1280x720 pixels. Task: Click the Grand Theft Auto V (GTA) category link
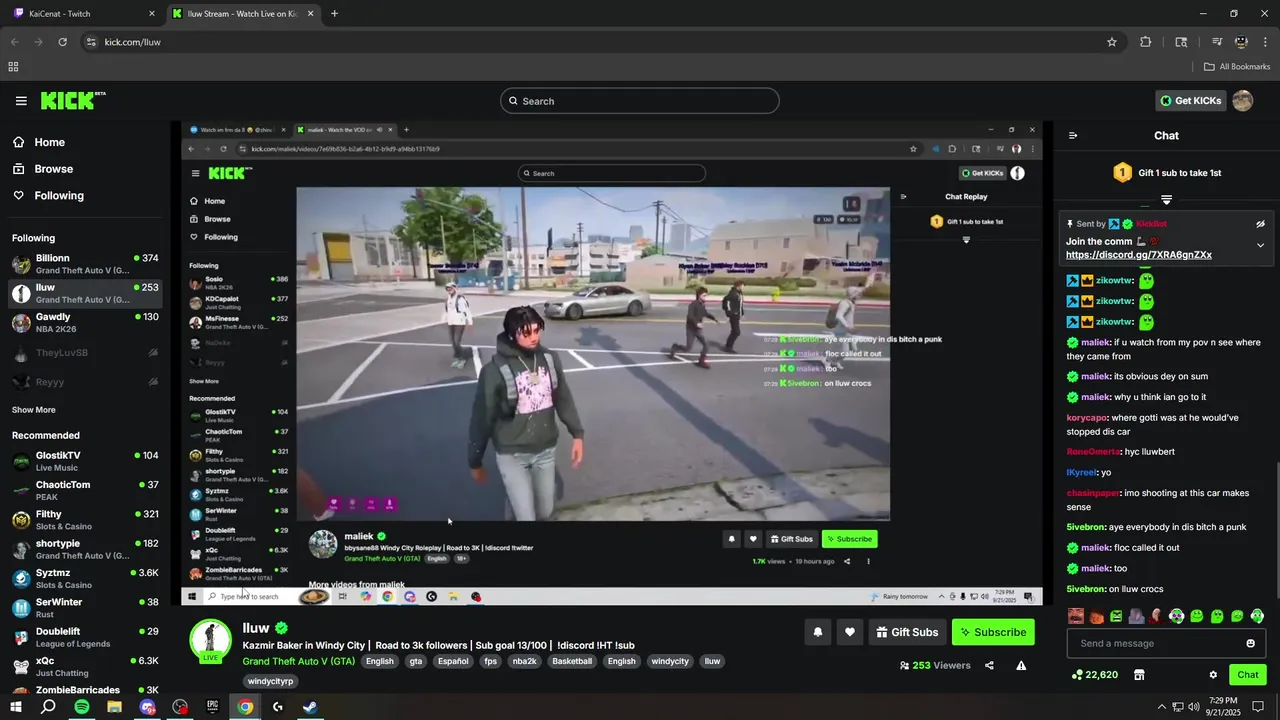coord(299,661)
